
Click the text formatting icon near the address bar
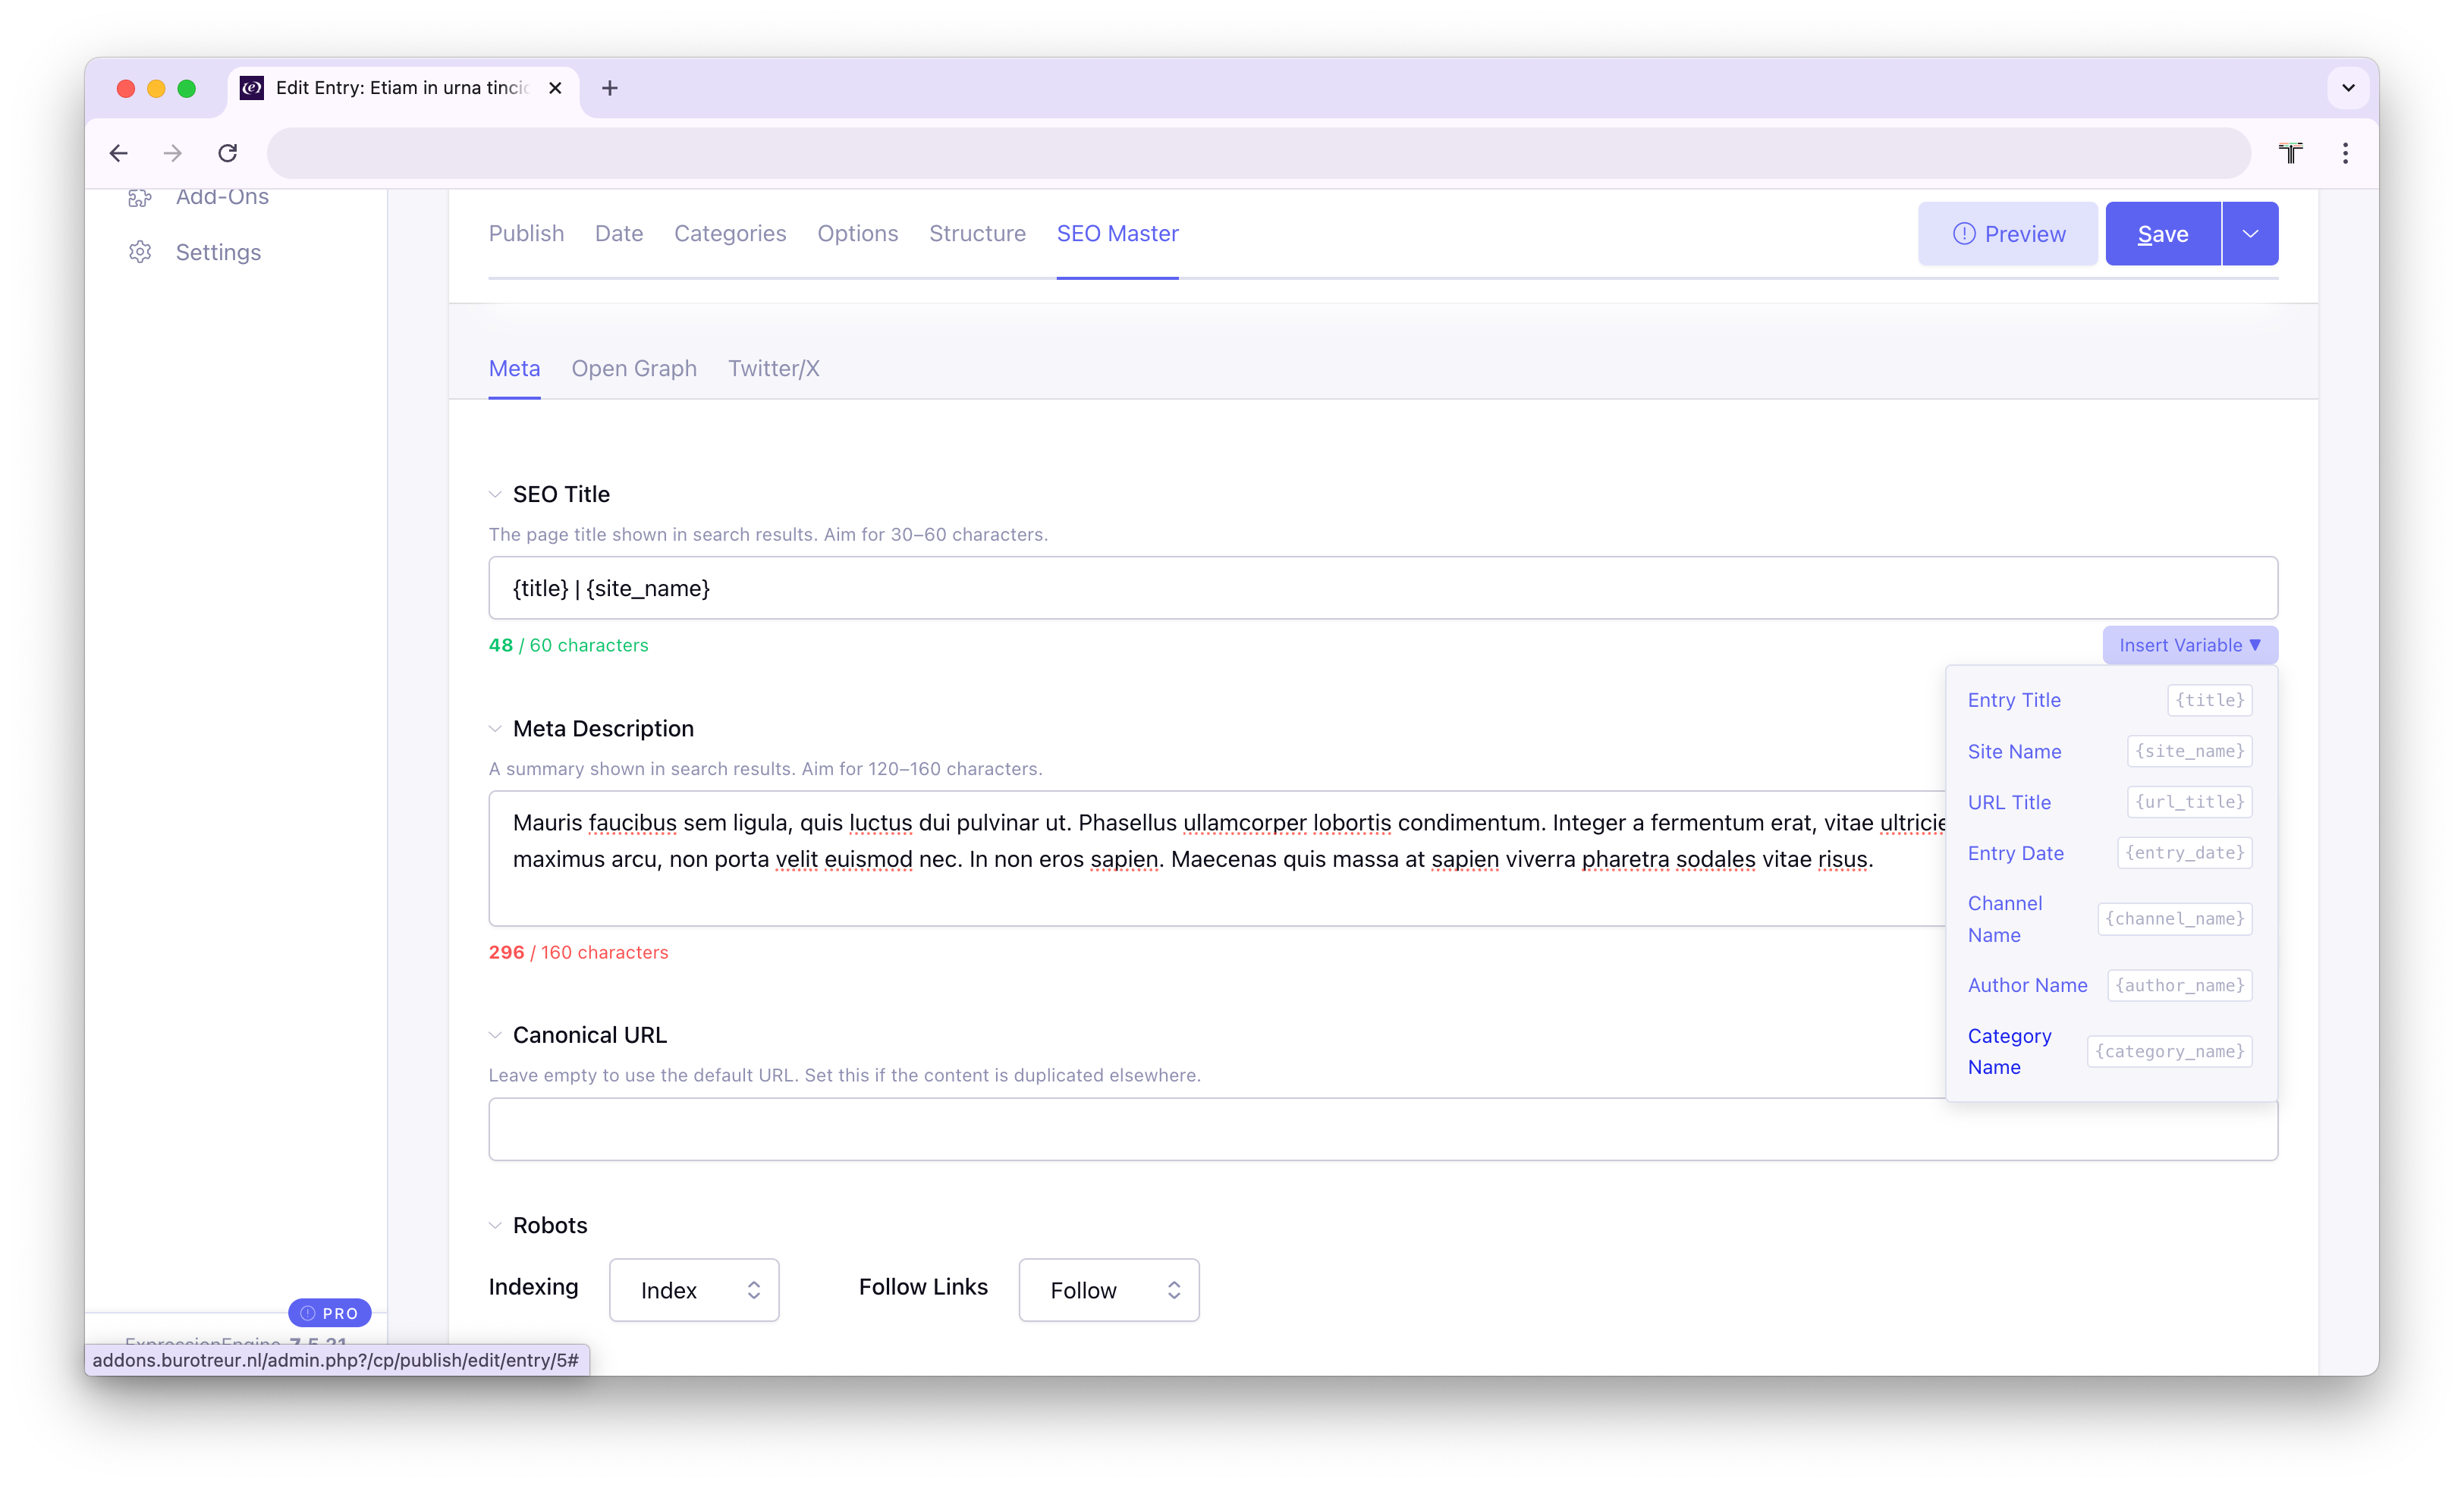tap(2291, 152)
